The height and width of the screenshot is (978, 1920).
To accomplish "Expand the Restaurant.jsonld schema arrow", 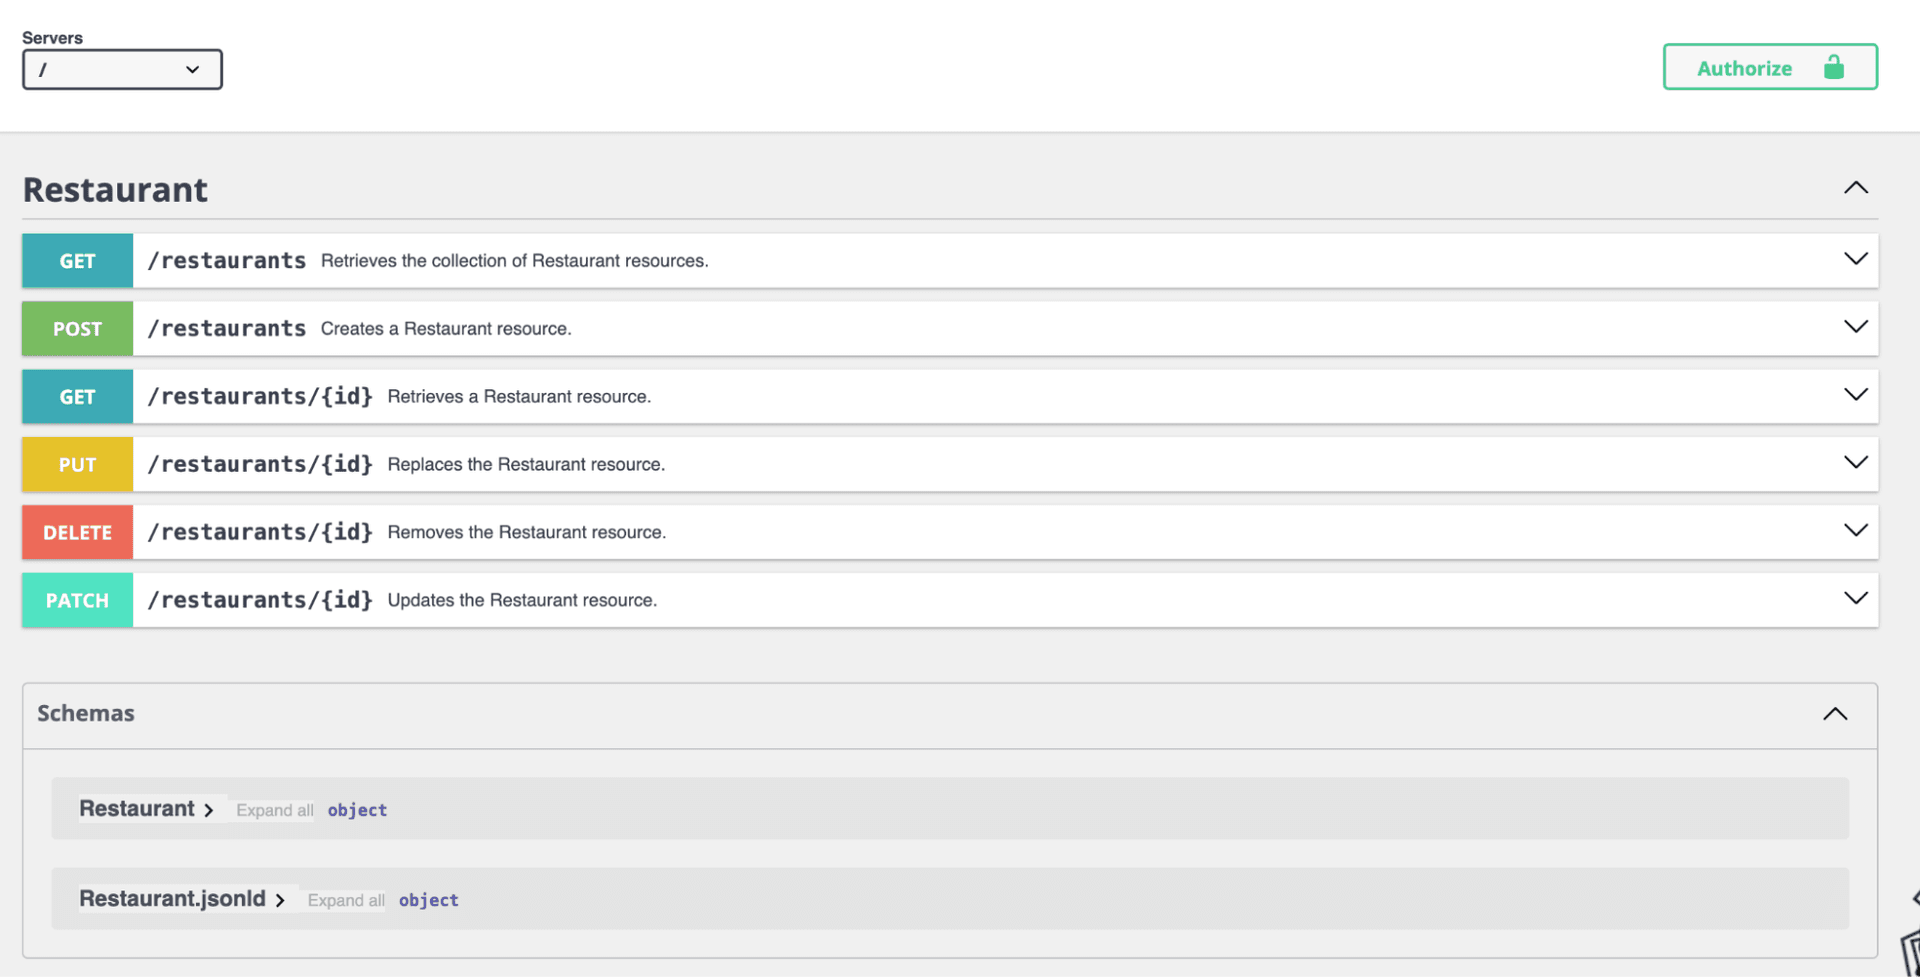I will [x=280, y=900].
